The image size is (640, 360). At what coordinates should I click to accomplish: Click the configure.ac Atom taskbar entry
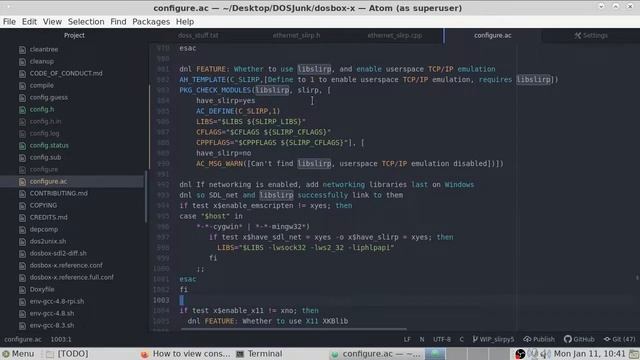[x=376, y=354]
